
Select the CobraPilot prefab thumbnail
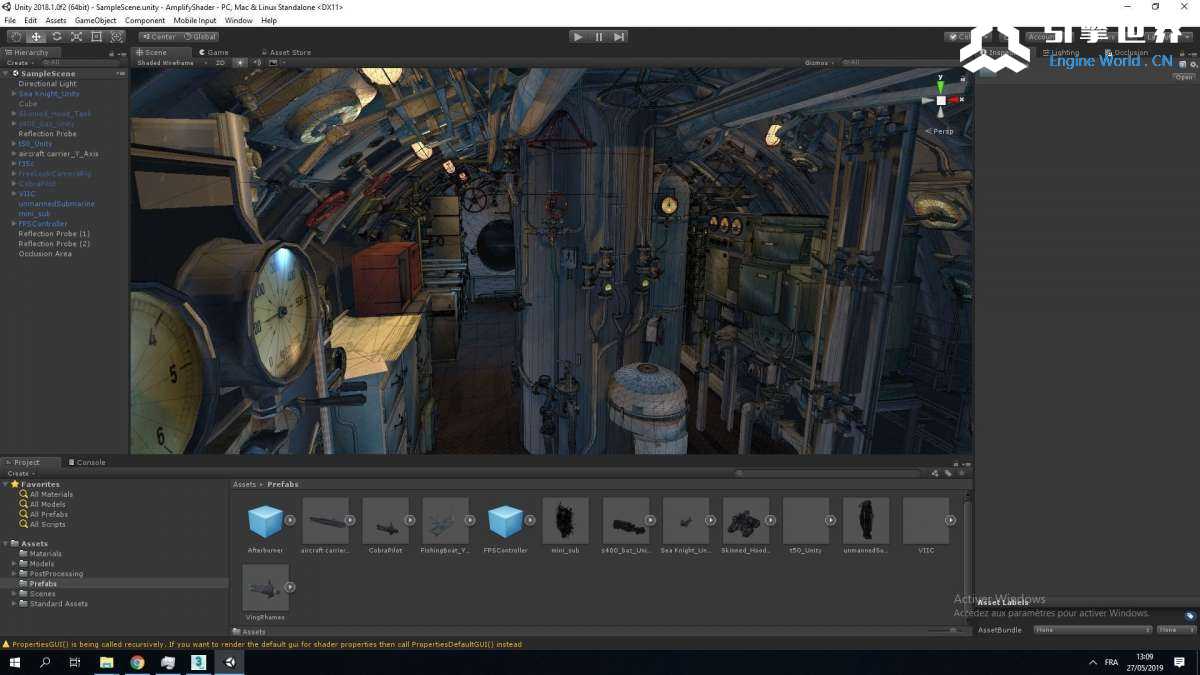pos(386,521)
